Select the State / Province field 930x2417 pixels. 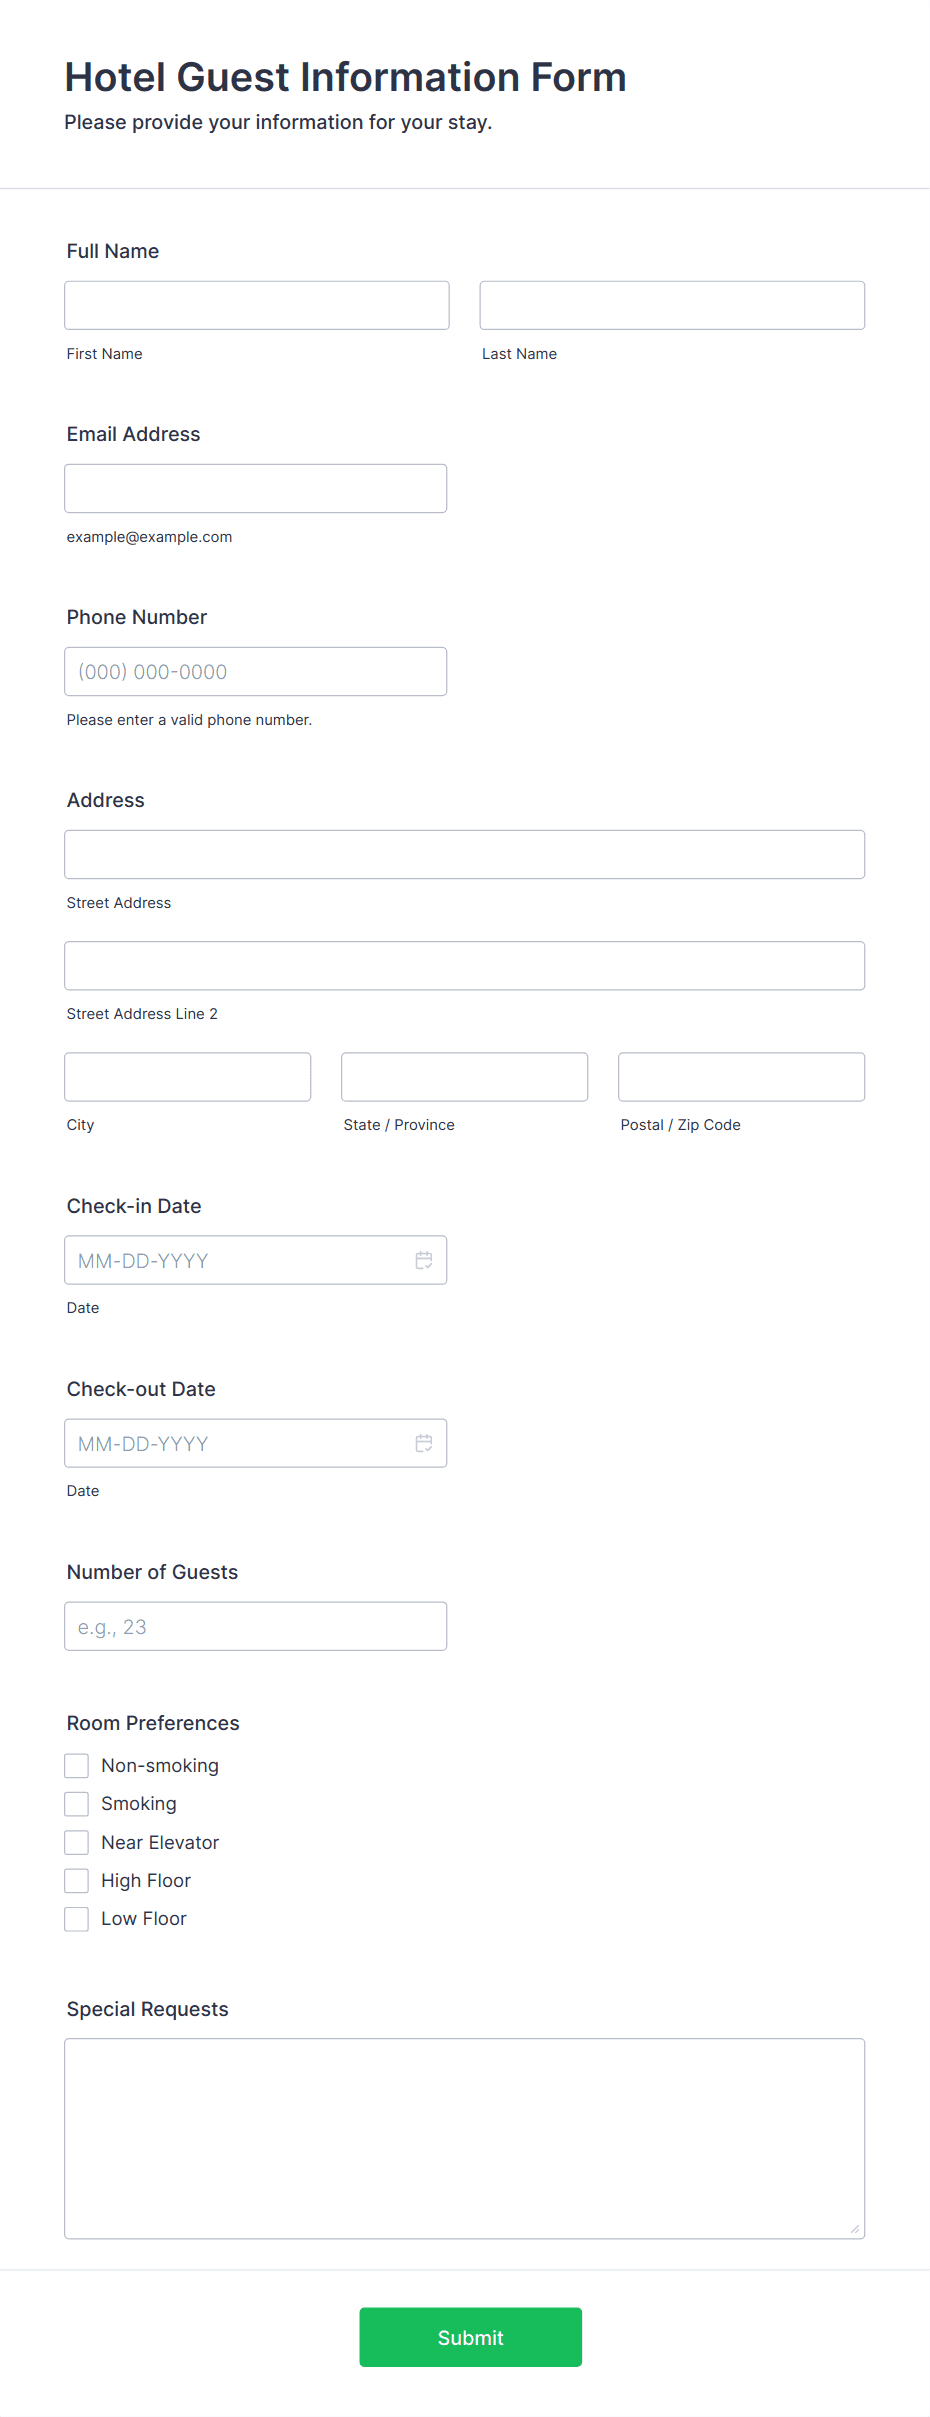coord(464,1076)
